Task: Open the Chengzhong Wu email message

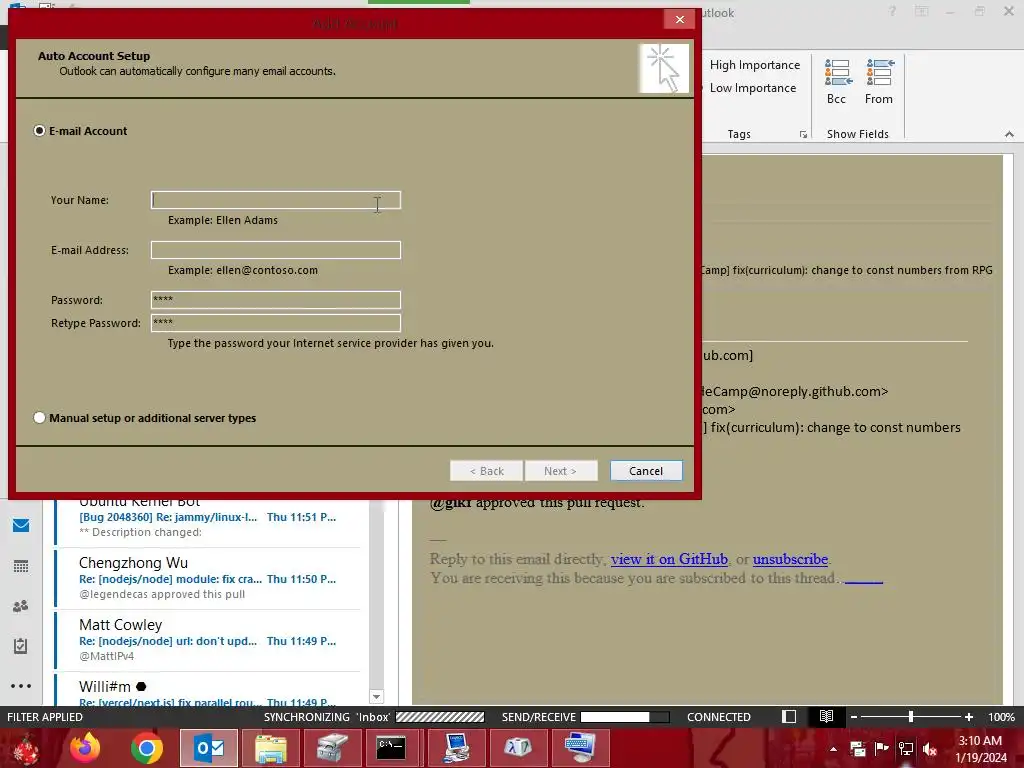Action: pos(208,579)
